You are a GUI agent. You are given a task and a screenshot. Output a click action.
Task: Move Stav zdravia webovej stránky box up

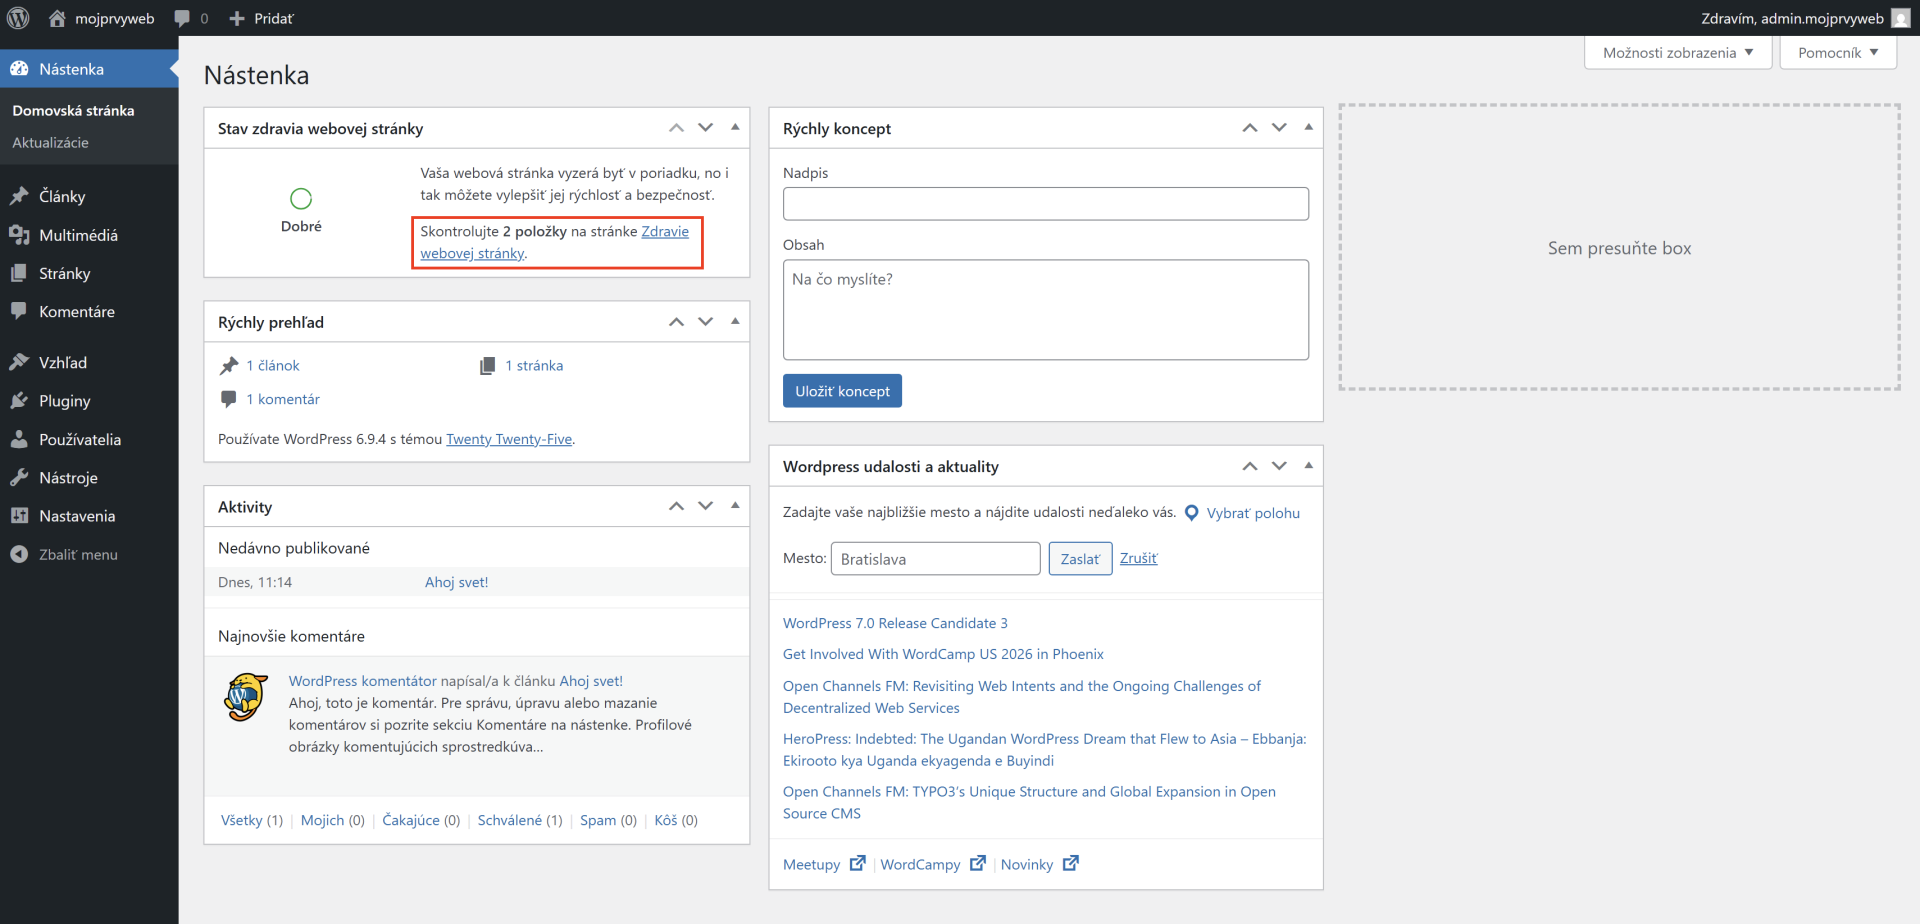tap(677, 128)
